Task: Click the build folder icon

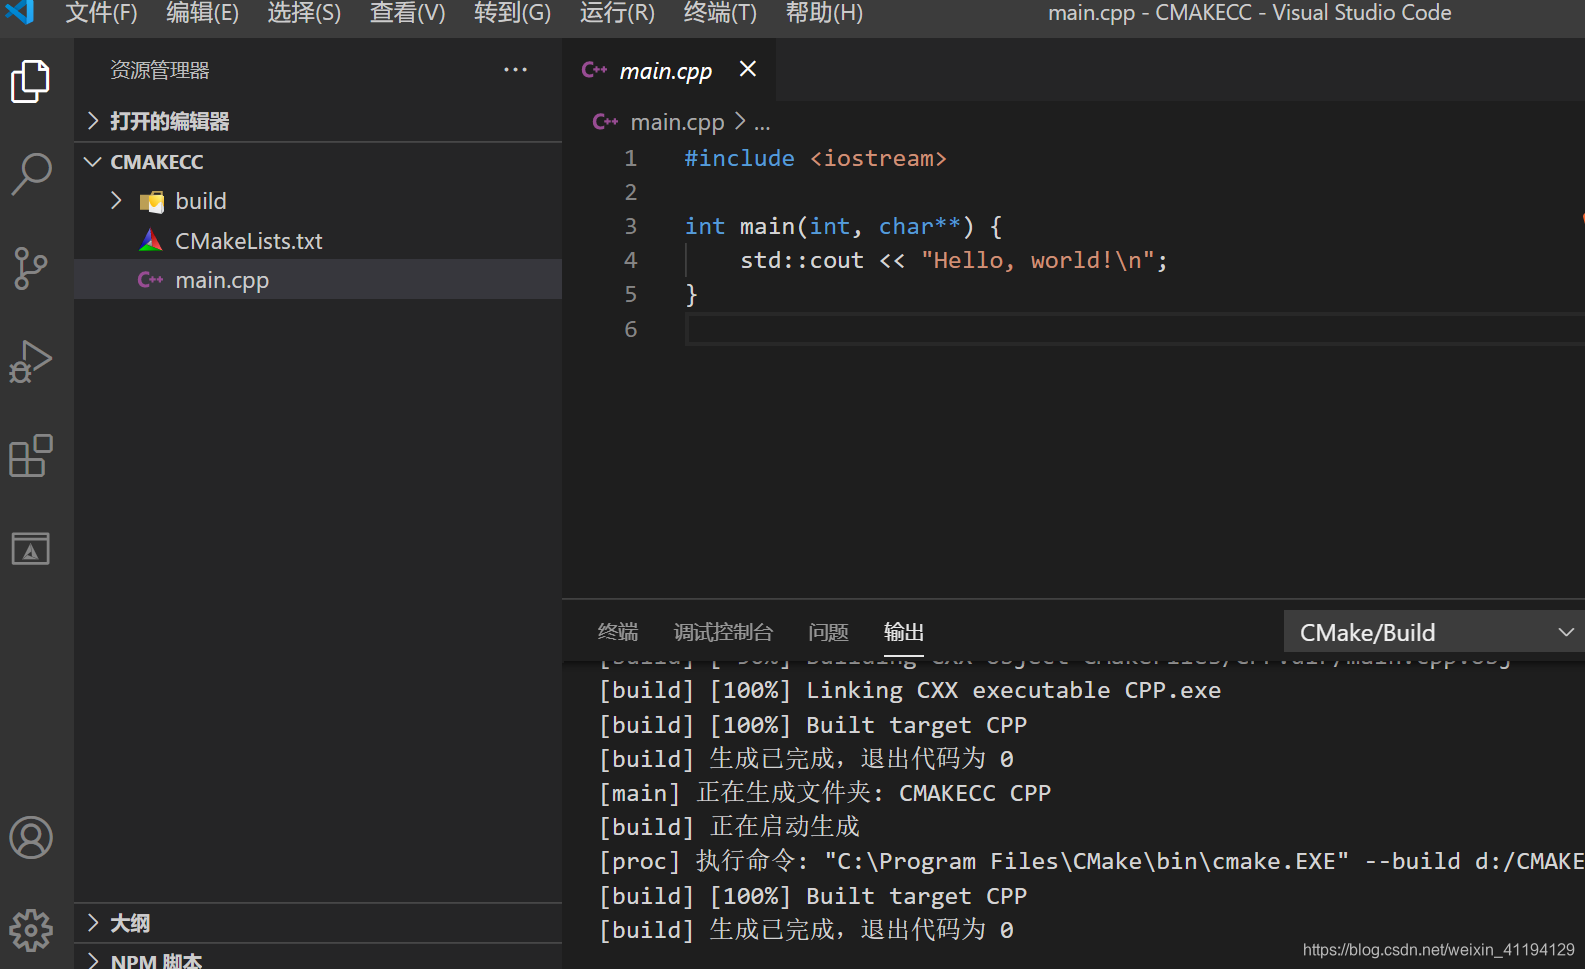Action: pyautogui.click(x=152, y=201)
